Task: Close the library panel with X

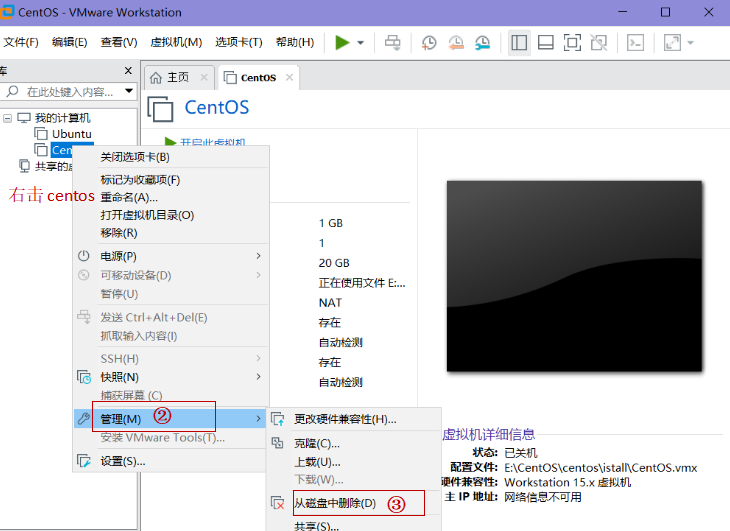Action: click(x=128, y=70)
